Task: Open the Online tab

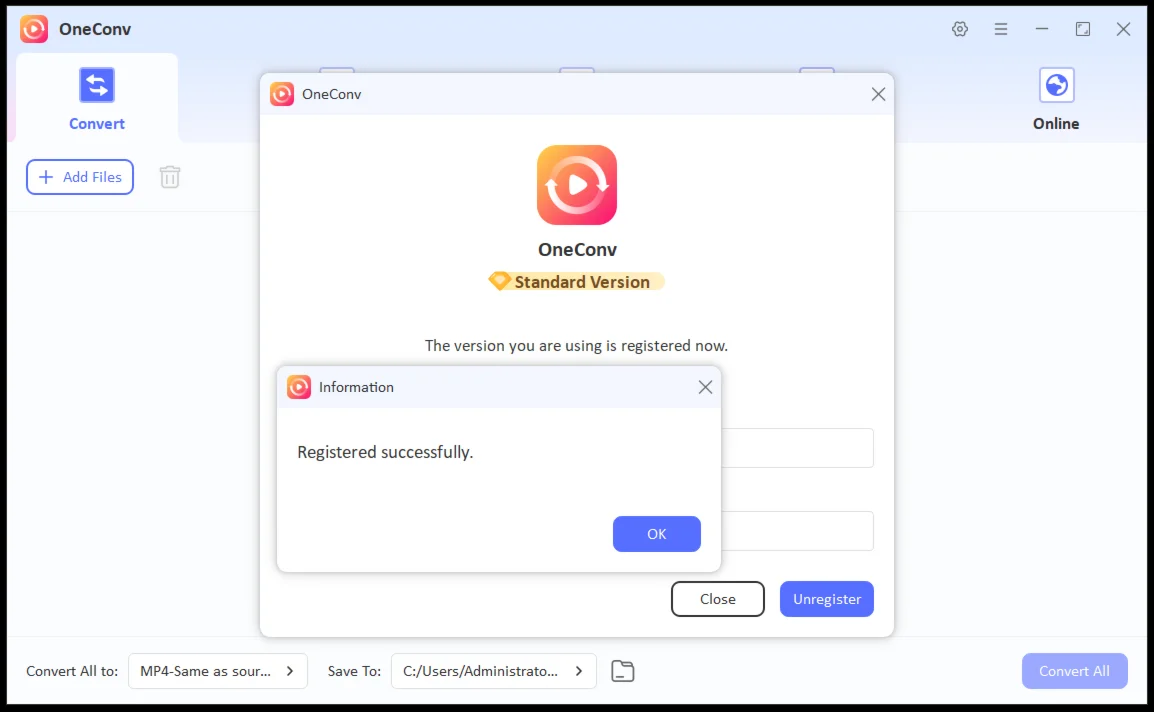Action: (1055, 99)
